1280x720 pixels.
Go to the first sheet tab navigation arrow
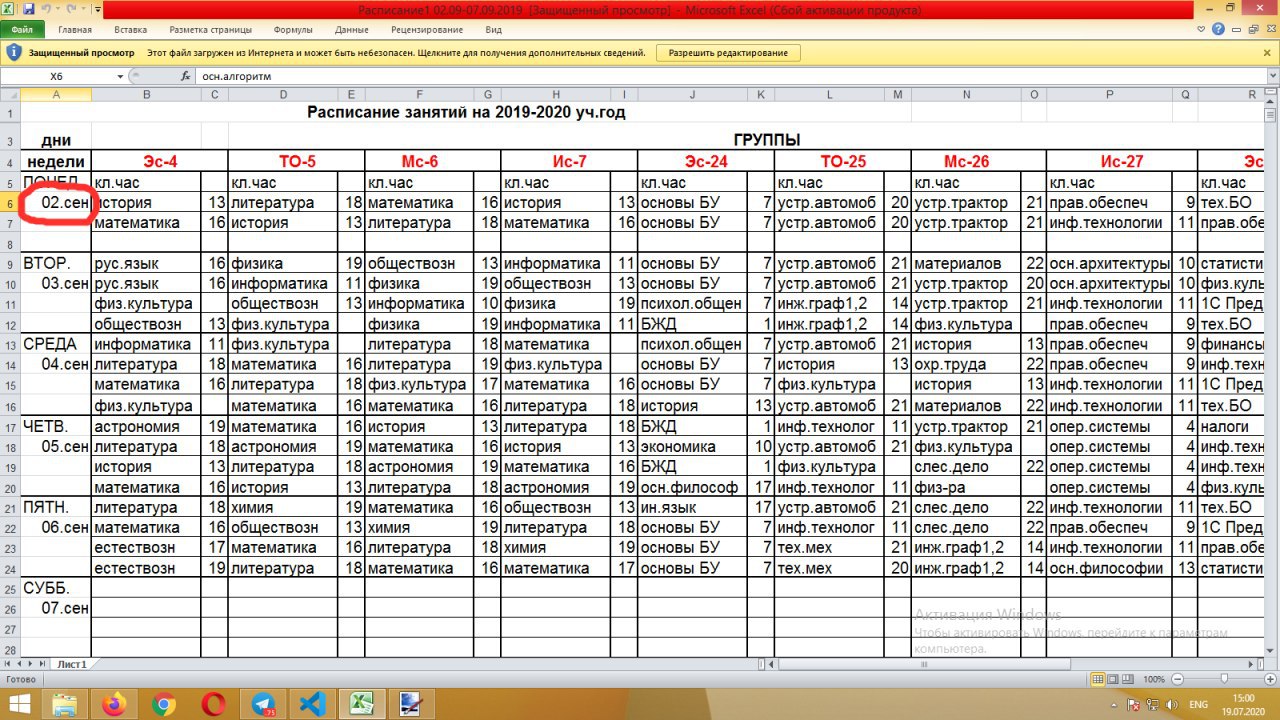tap(8, 663)
